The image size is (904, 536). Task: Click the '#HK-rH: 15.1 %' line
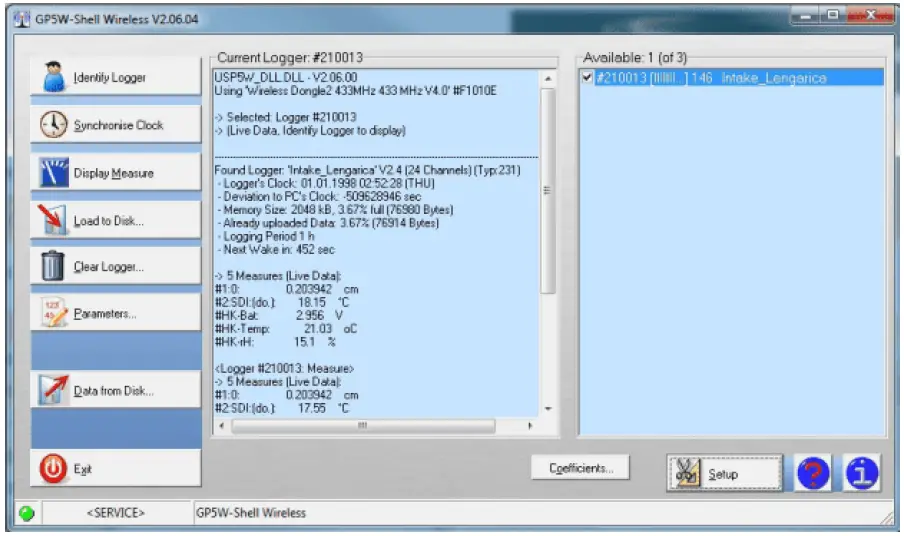click(275, 342)
